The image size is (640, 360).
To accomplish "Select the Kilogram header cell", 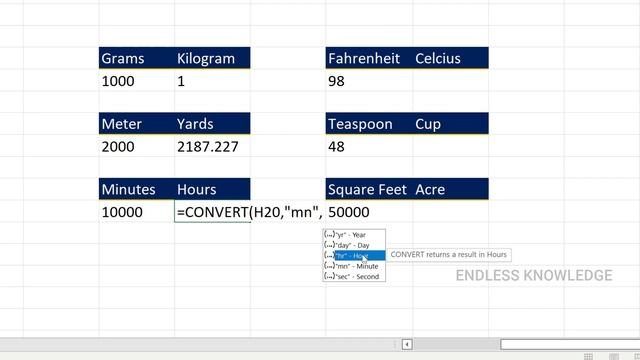I will pyautogui.click(x=212, y=58).
